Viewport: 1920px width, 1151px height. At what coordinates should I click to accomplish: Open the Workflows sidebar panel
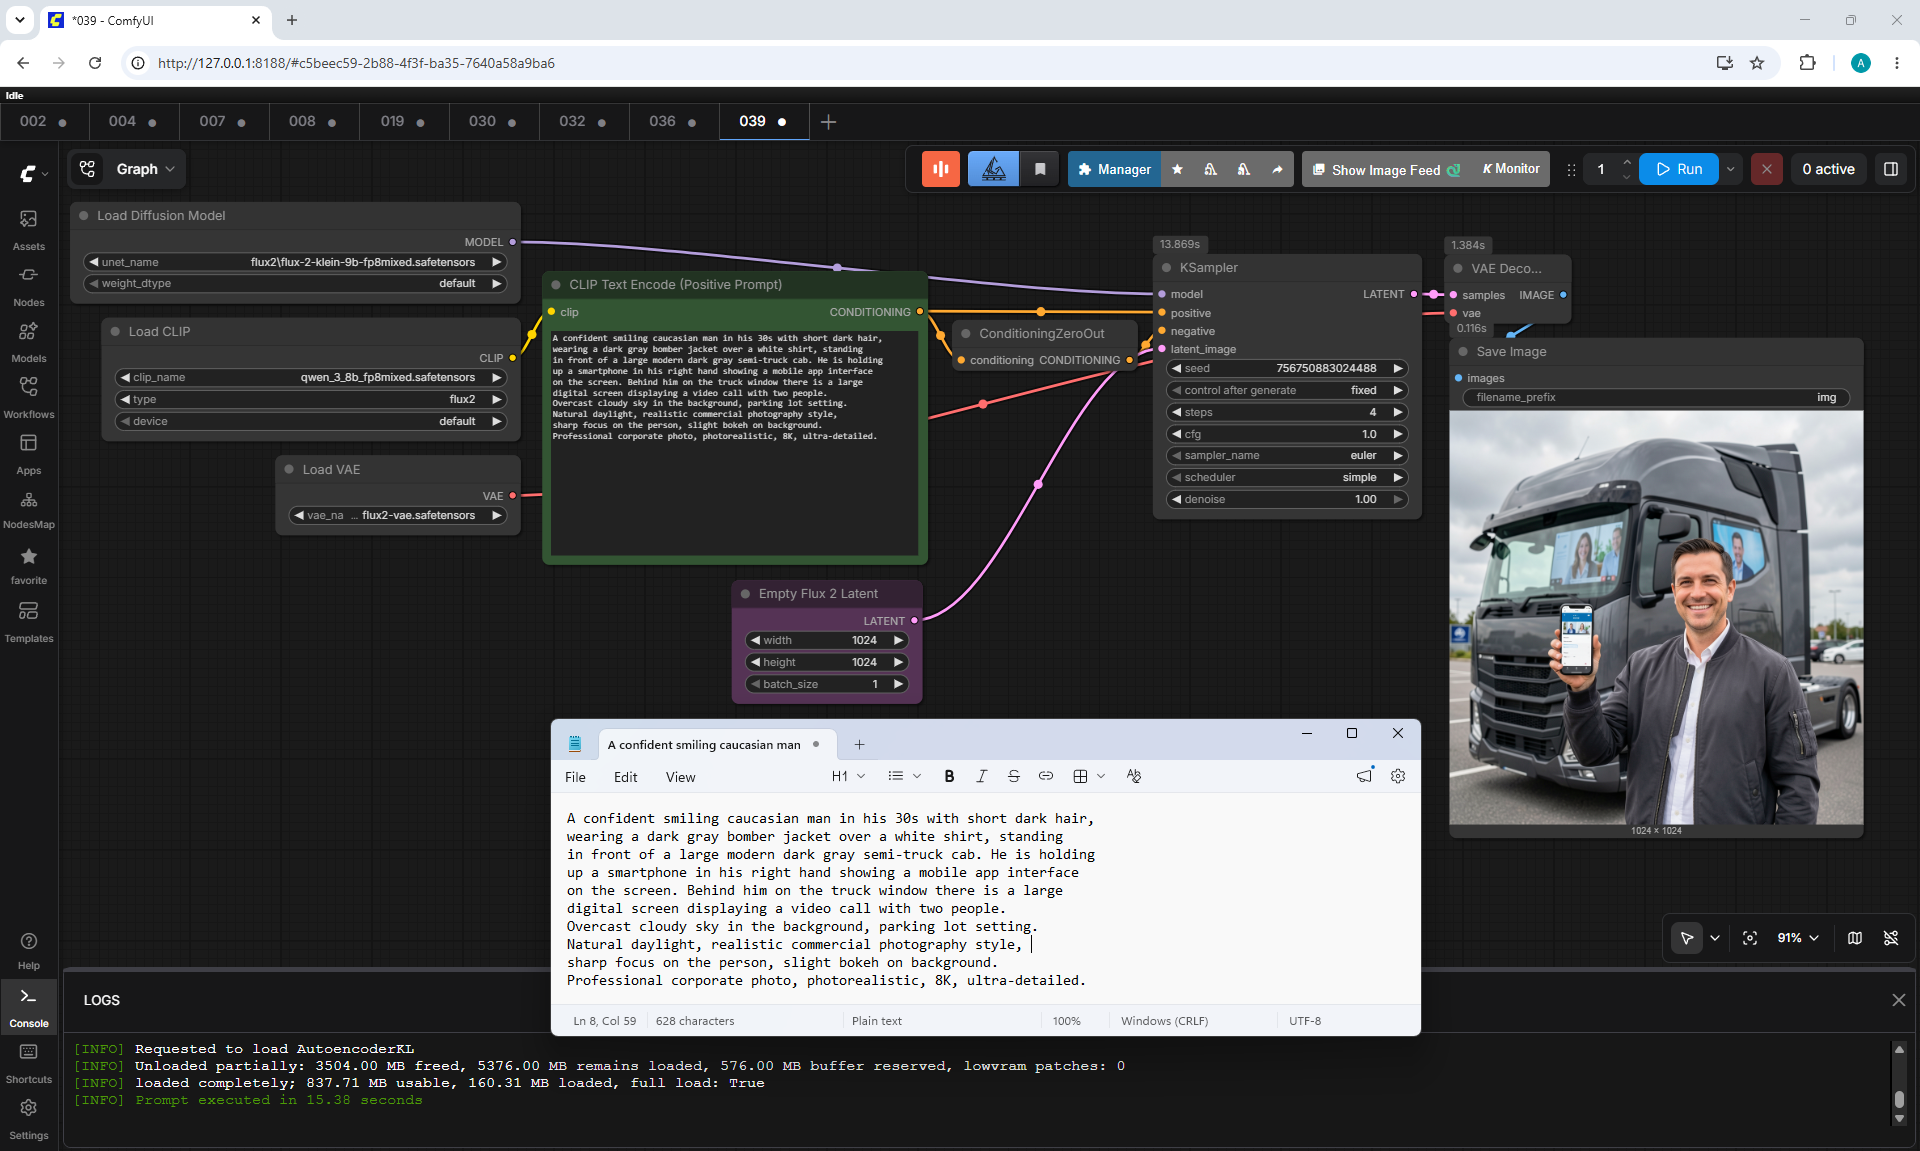[x=29, y=397]
